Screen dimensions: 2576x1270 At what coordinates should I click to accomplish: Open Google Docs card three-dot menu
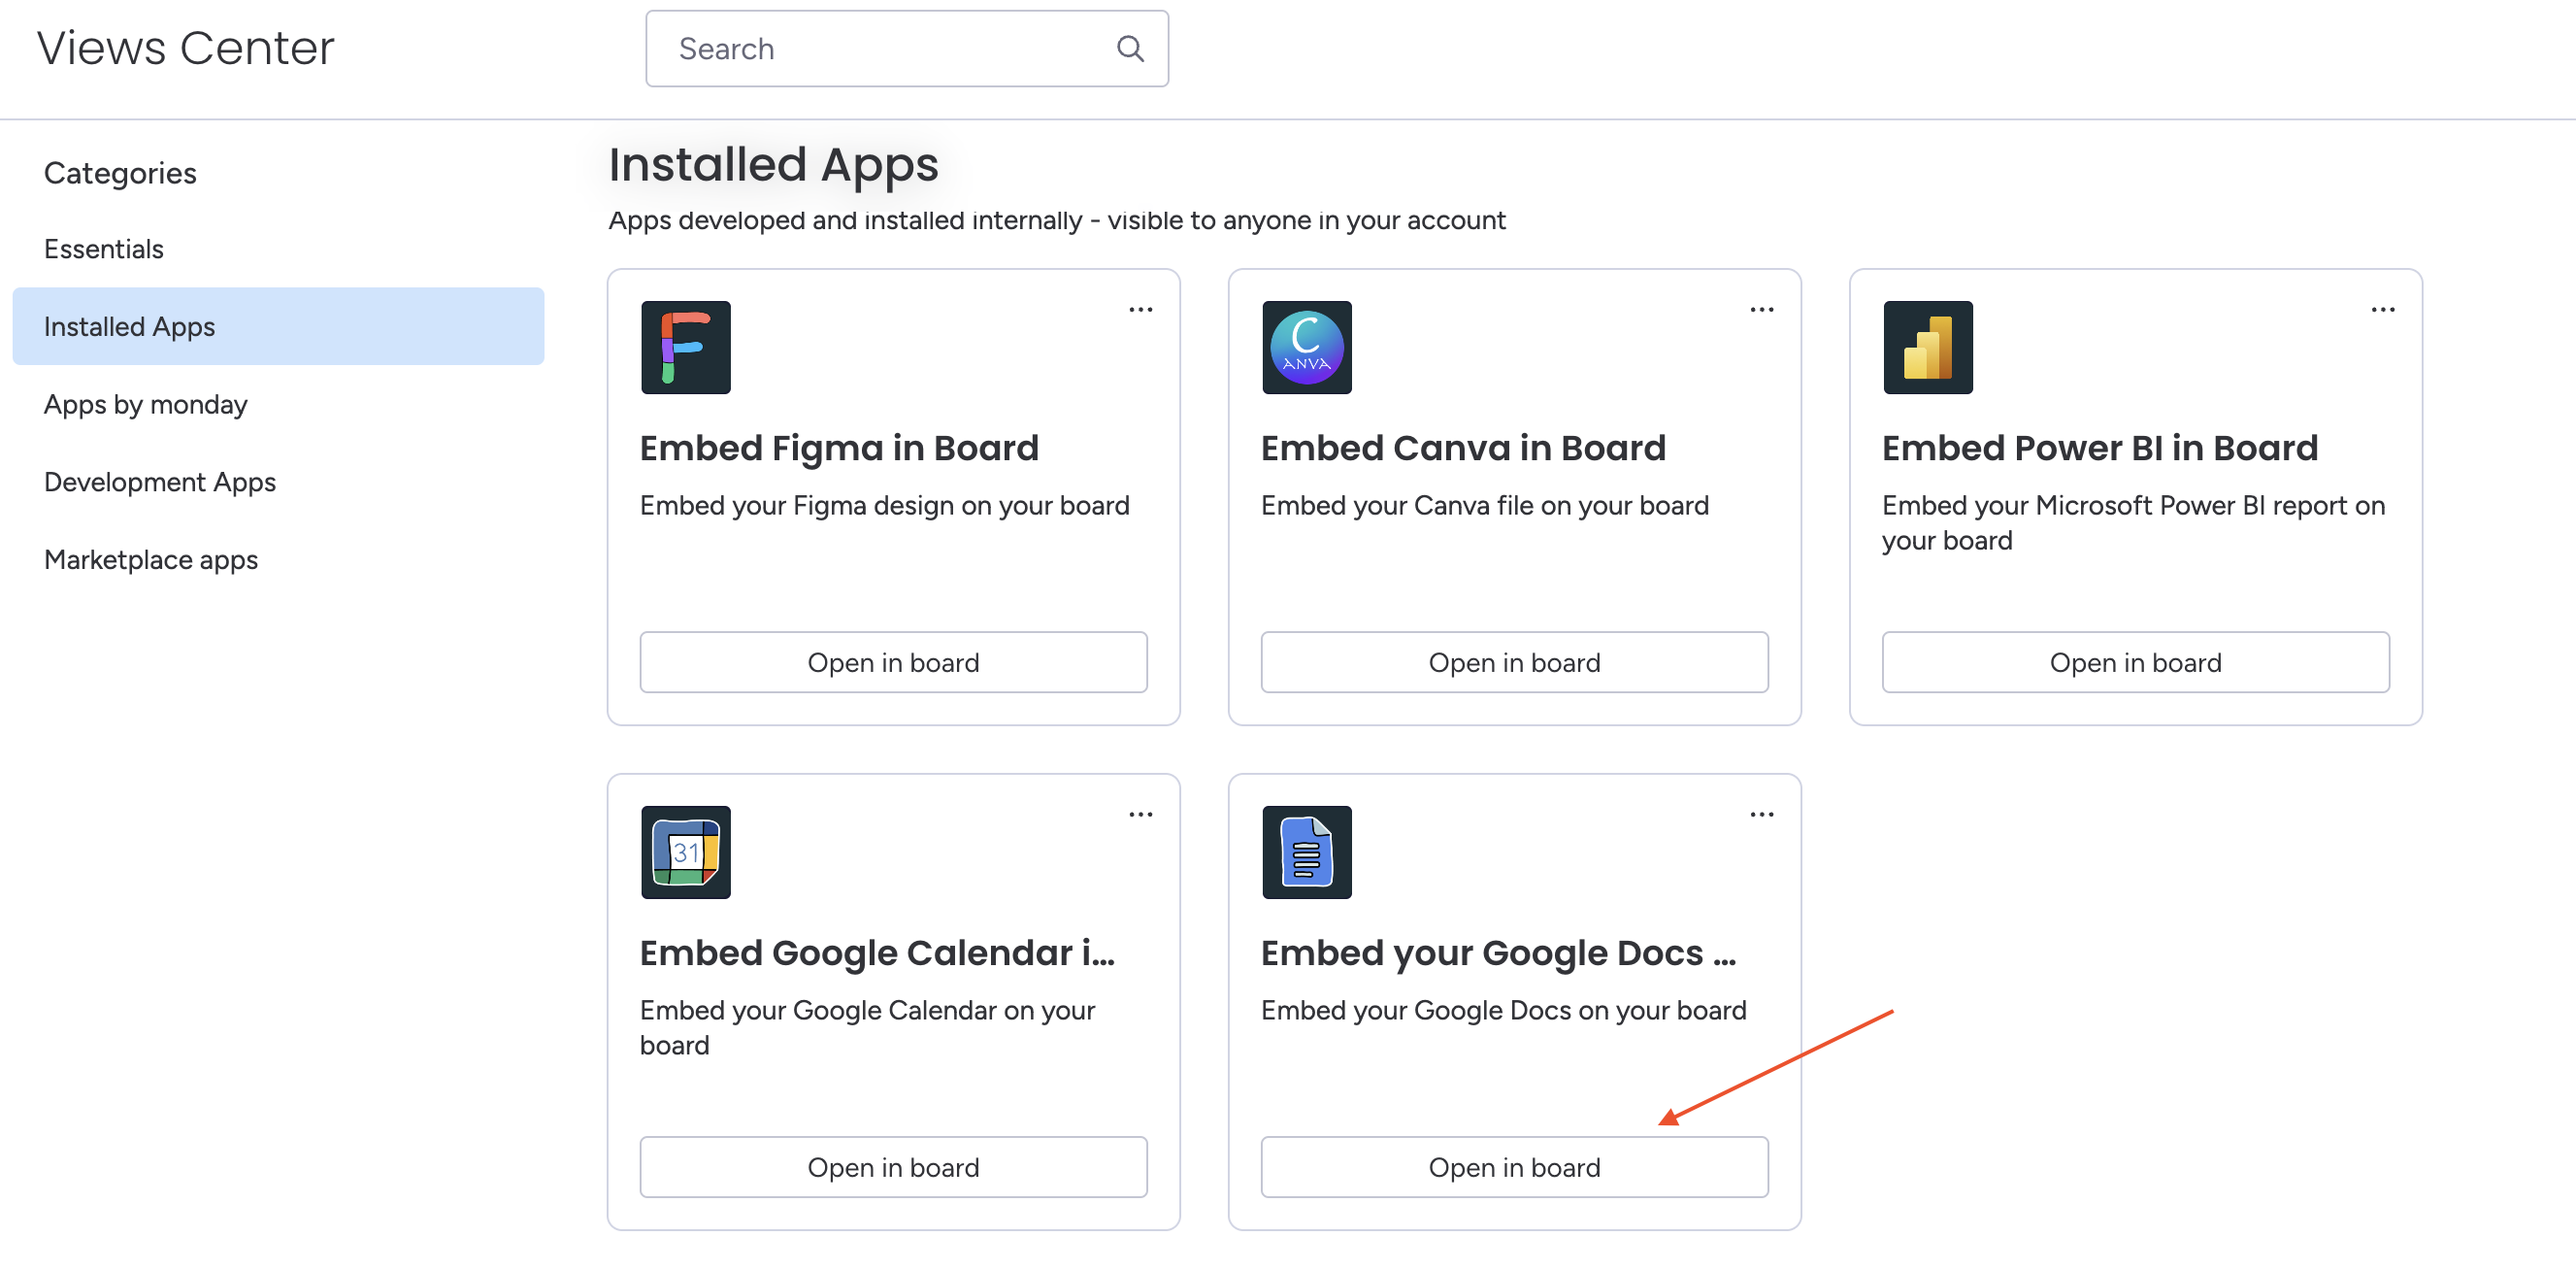[x=1761, y=815]
